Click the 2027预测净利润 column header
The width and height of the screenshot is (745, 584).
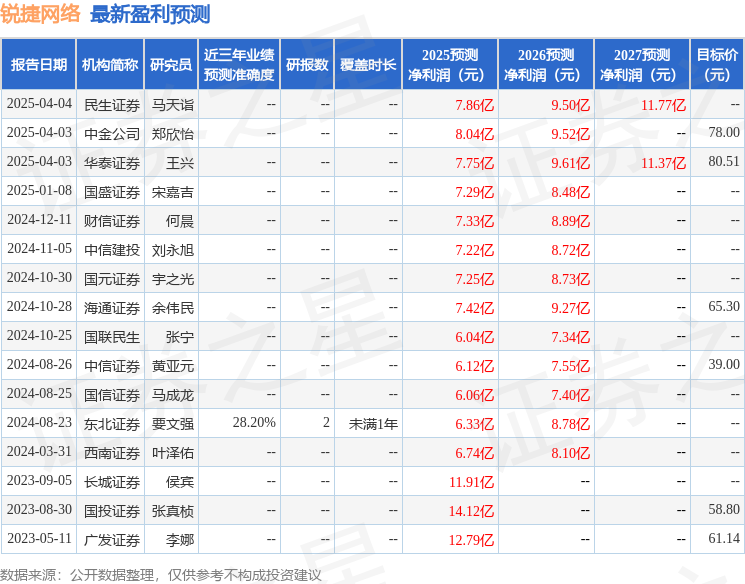tap(642, 64)
